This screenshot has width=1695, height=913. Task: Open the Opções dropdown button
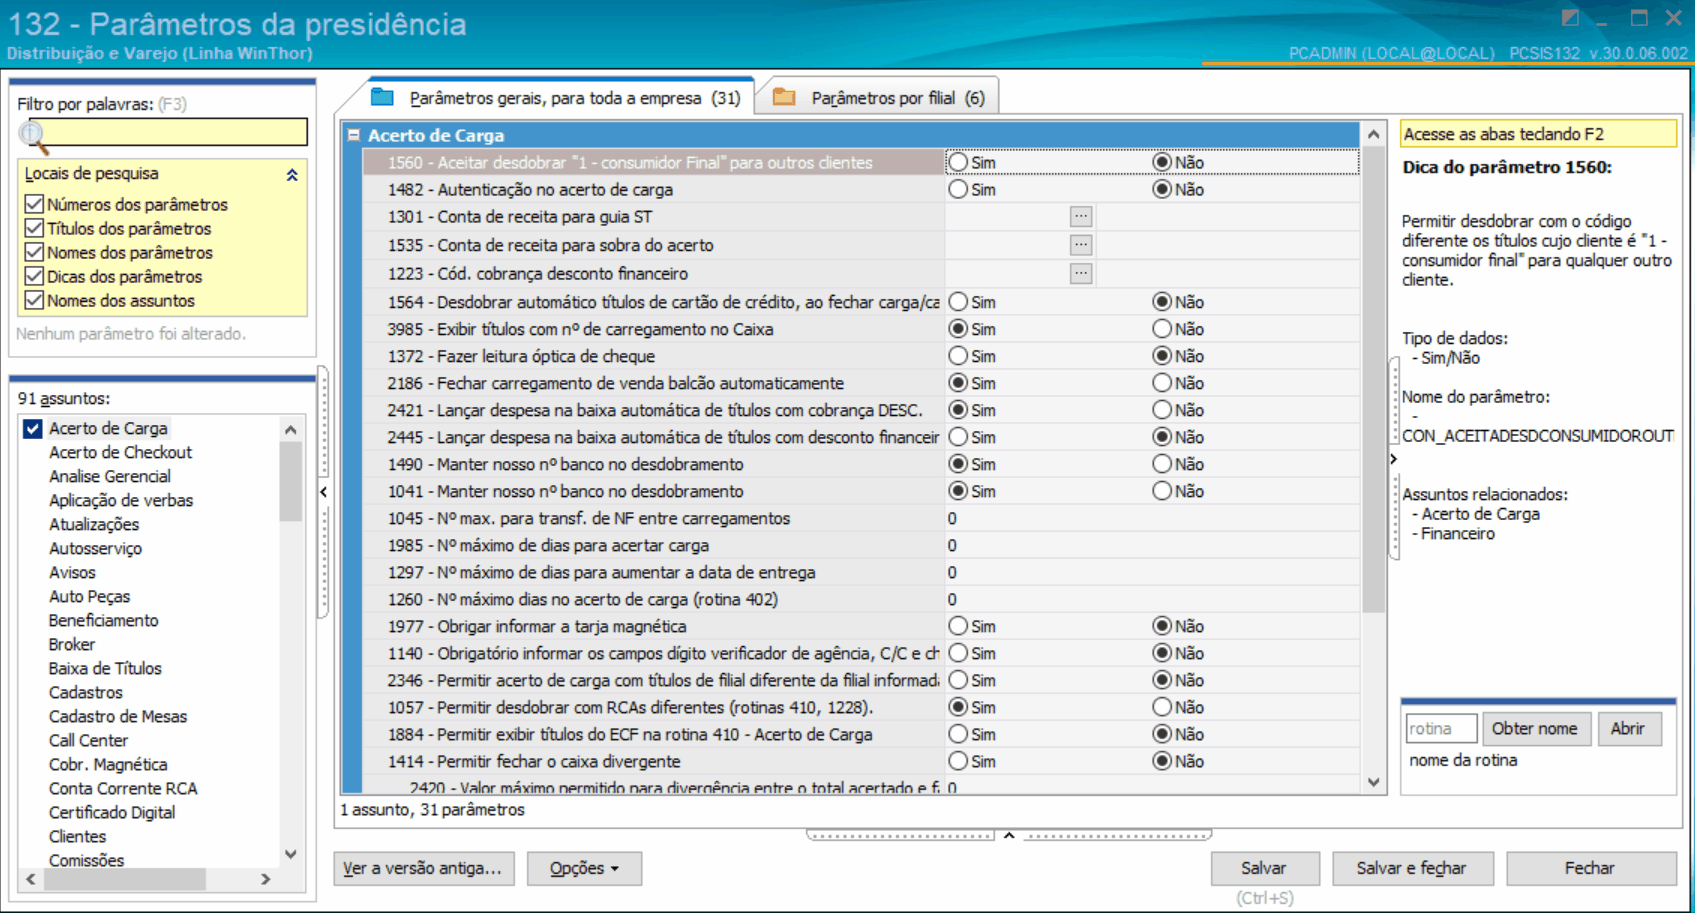pos(584,868)
